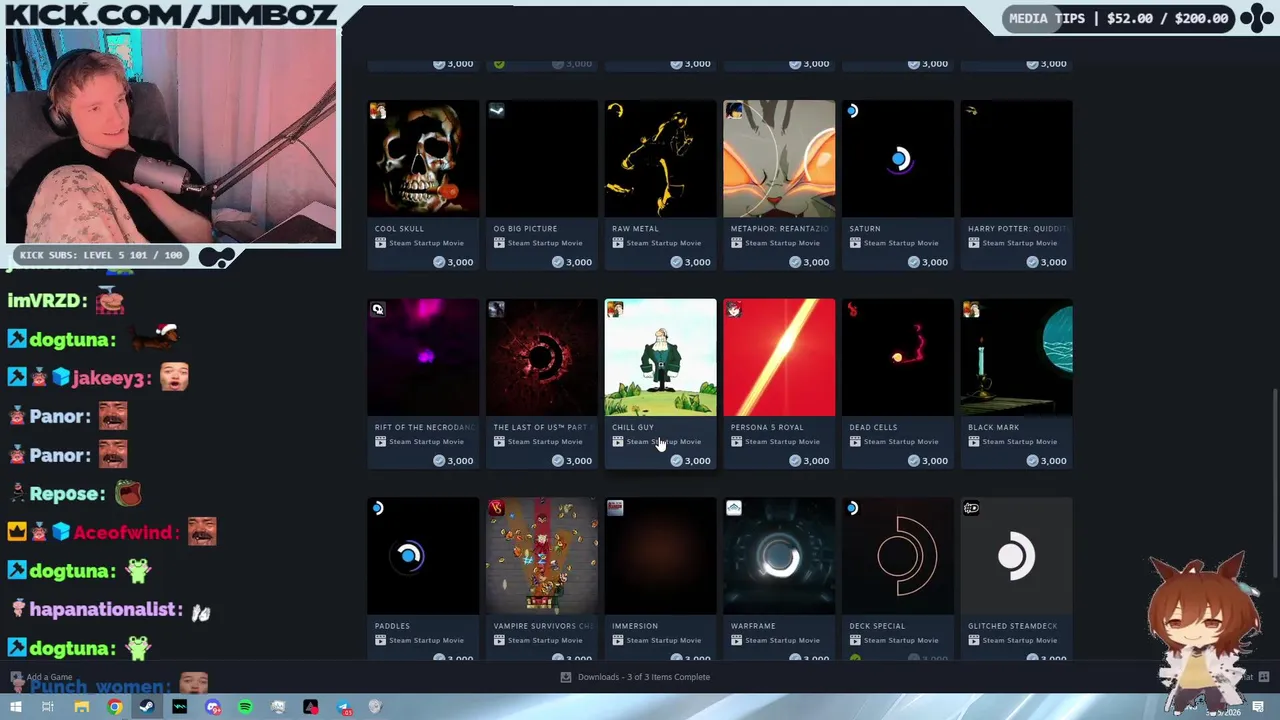Open the Deck Special thumbnail

(x=898, y=555)
